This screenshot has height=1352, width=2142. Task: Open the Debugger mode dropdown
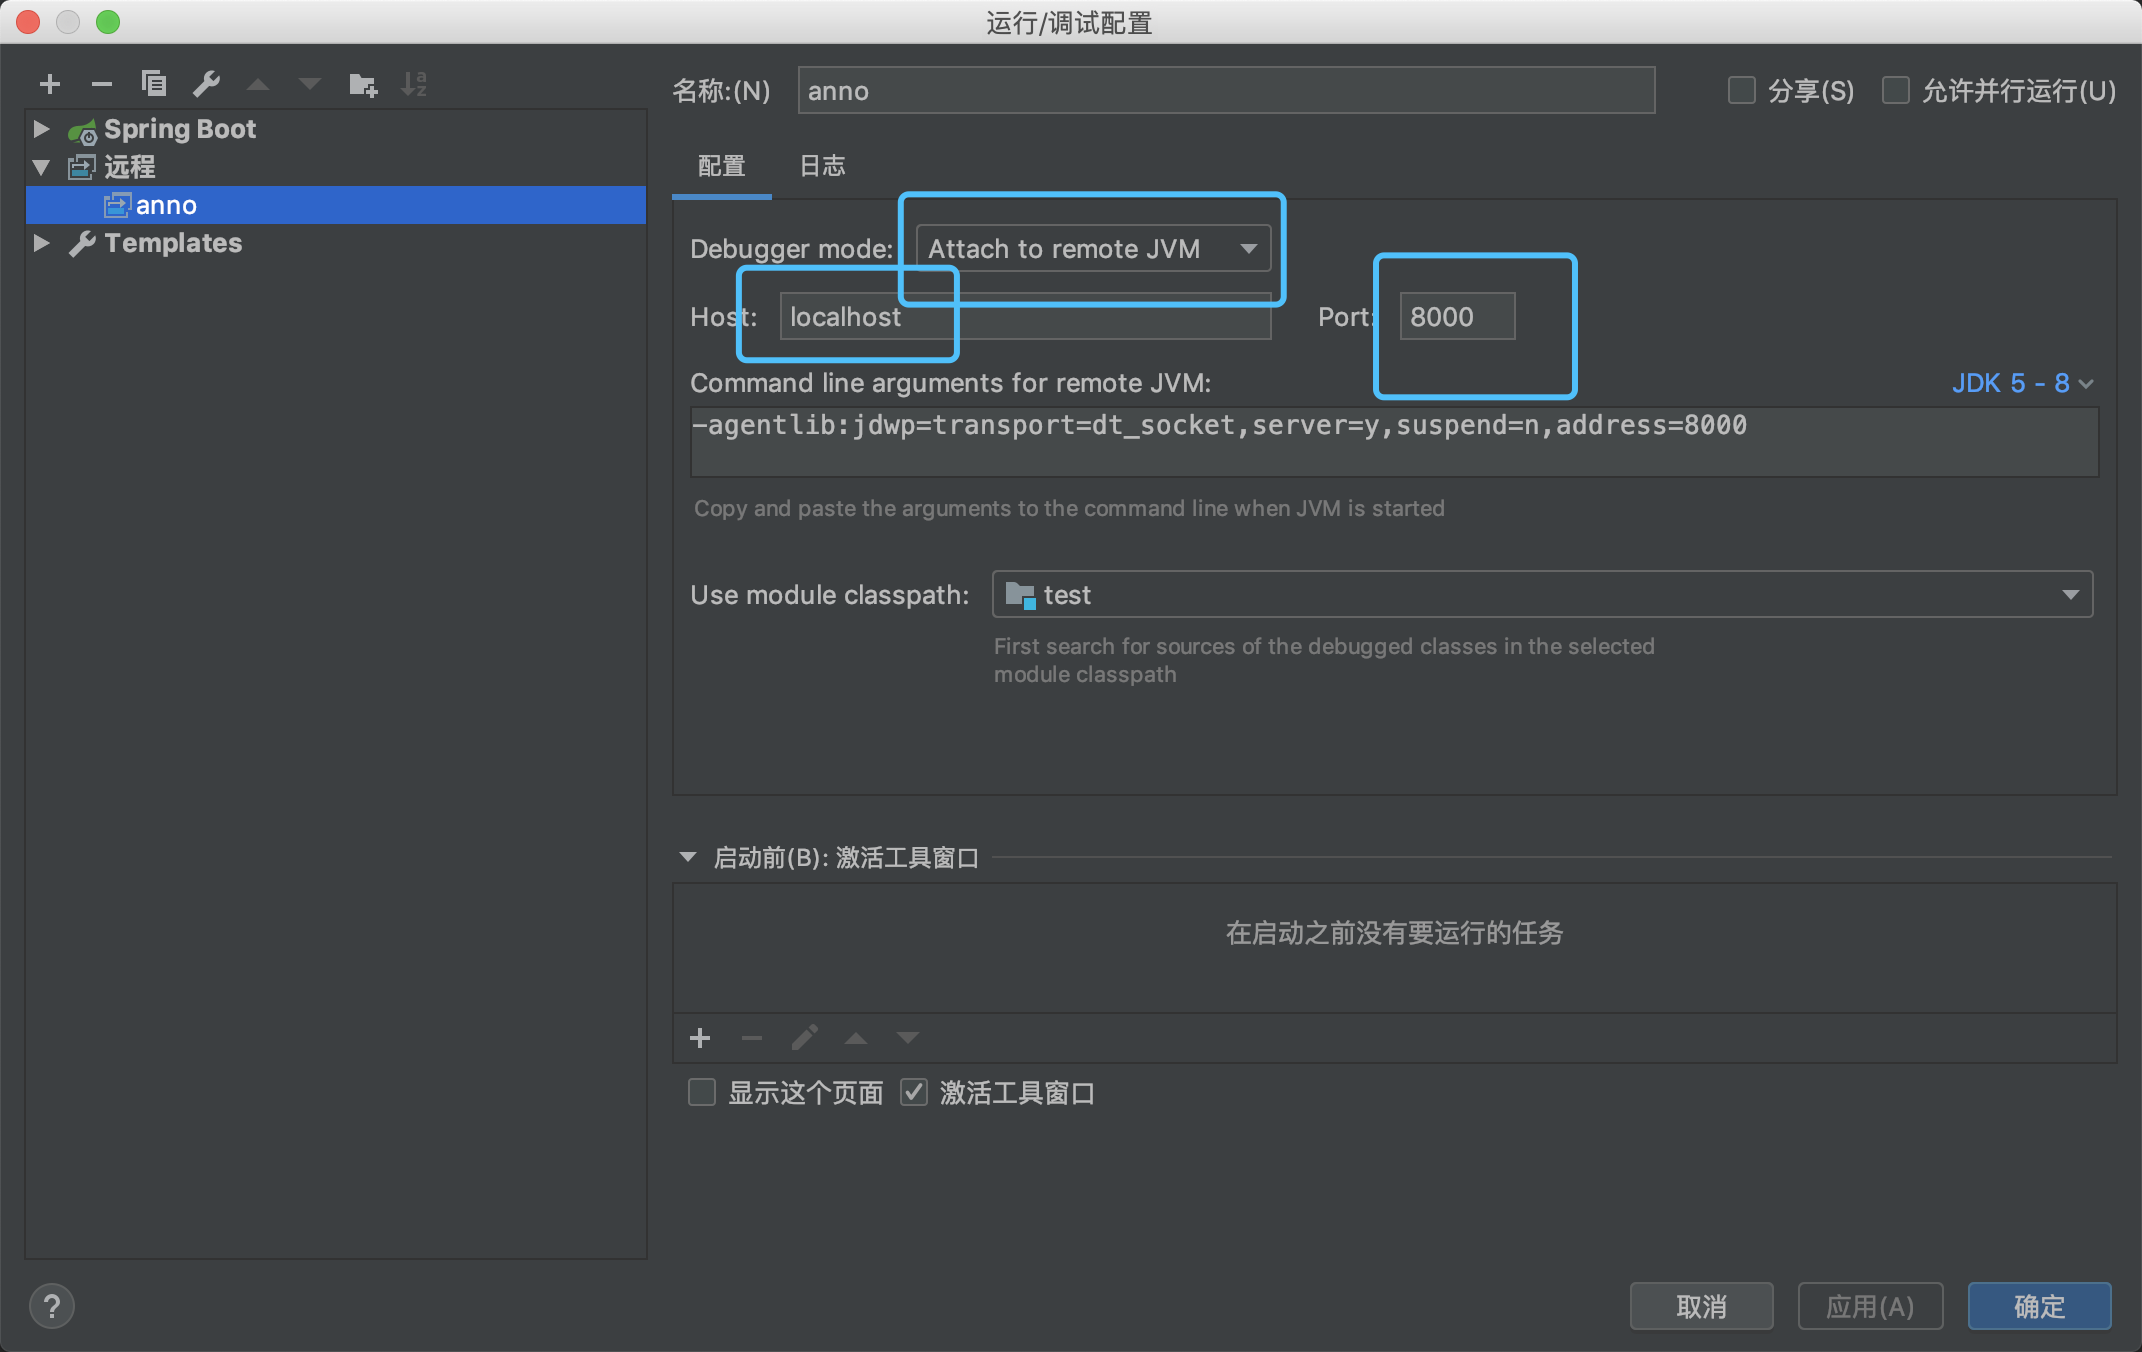(x=1093, y=249)
